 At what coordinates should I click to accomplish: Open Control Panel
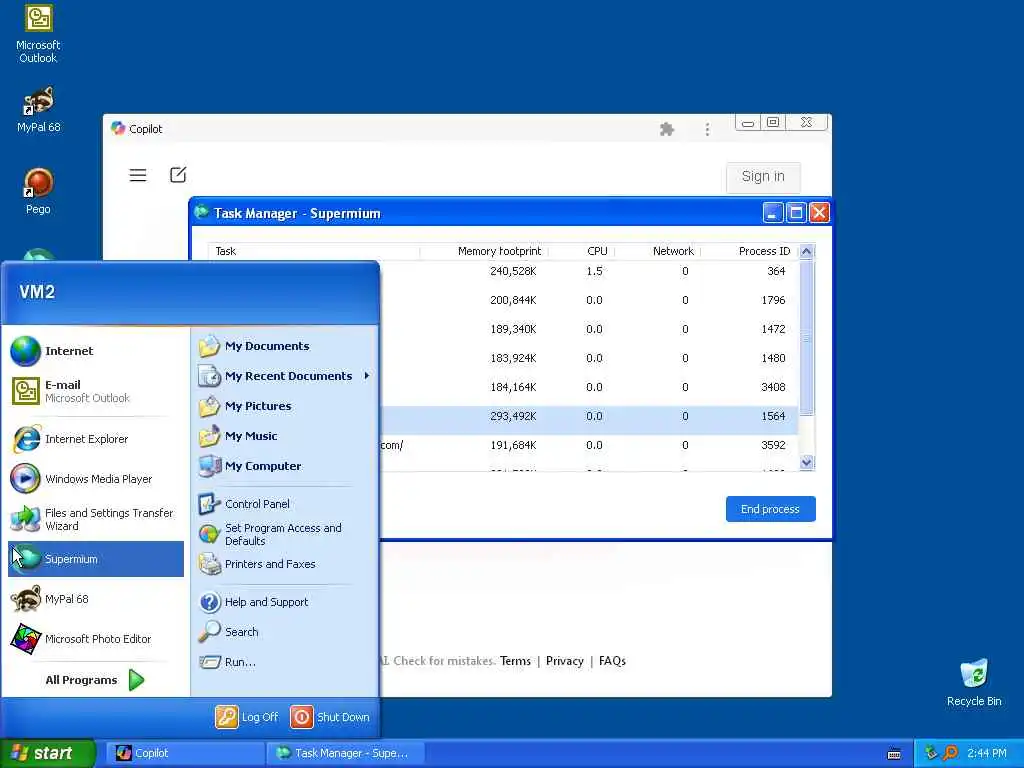[285, 504]
